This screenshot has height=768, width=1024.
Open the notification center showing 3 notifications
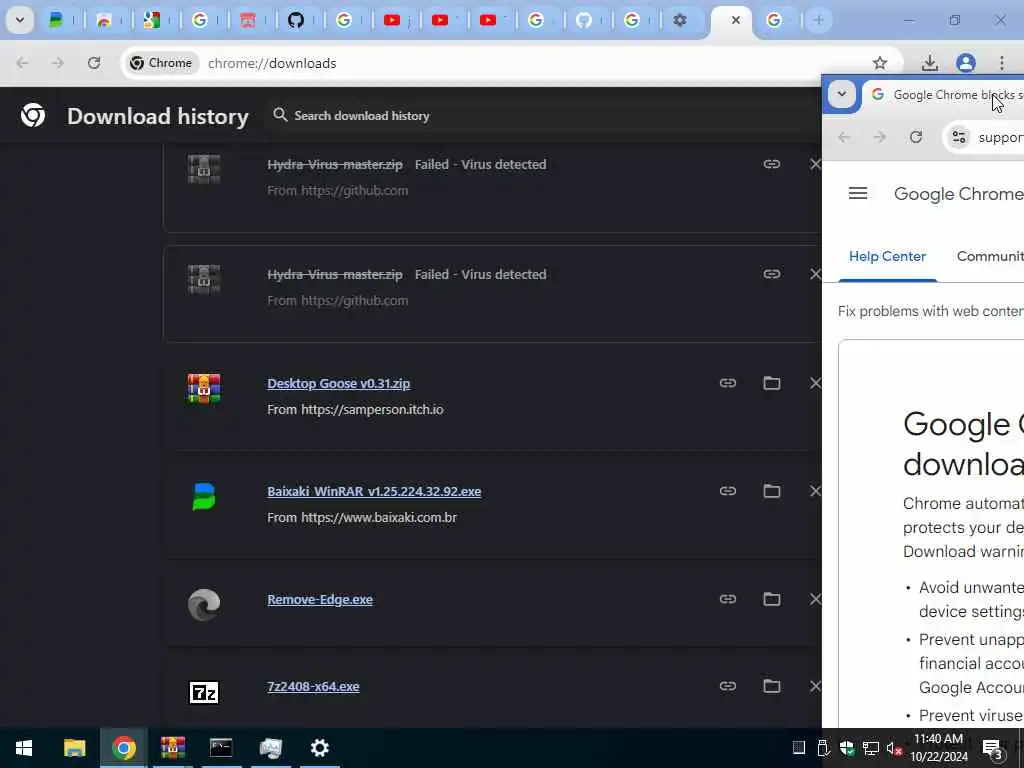click(x=993, y=748)
